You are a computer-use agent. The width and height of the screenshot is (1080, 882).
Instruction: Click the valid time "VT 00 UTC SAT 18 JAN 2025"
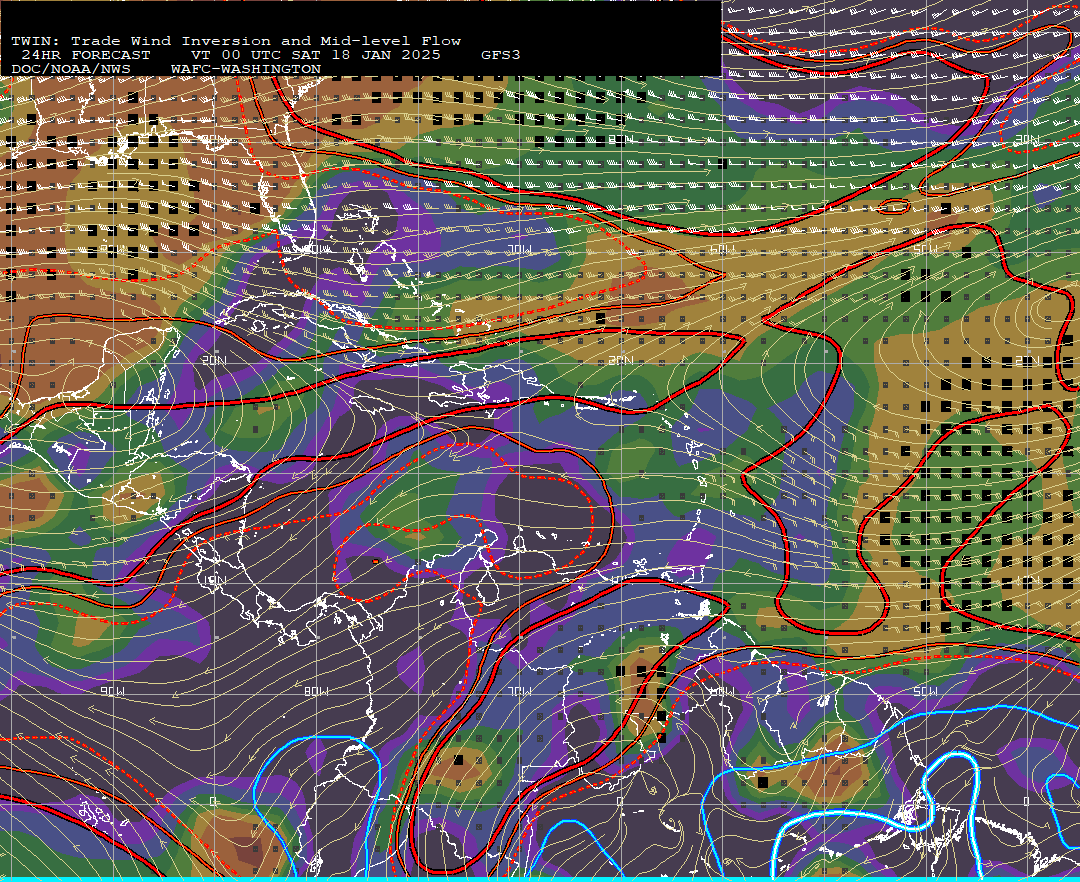[315, 55]
